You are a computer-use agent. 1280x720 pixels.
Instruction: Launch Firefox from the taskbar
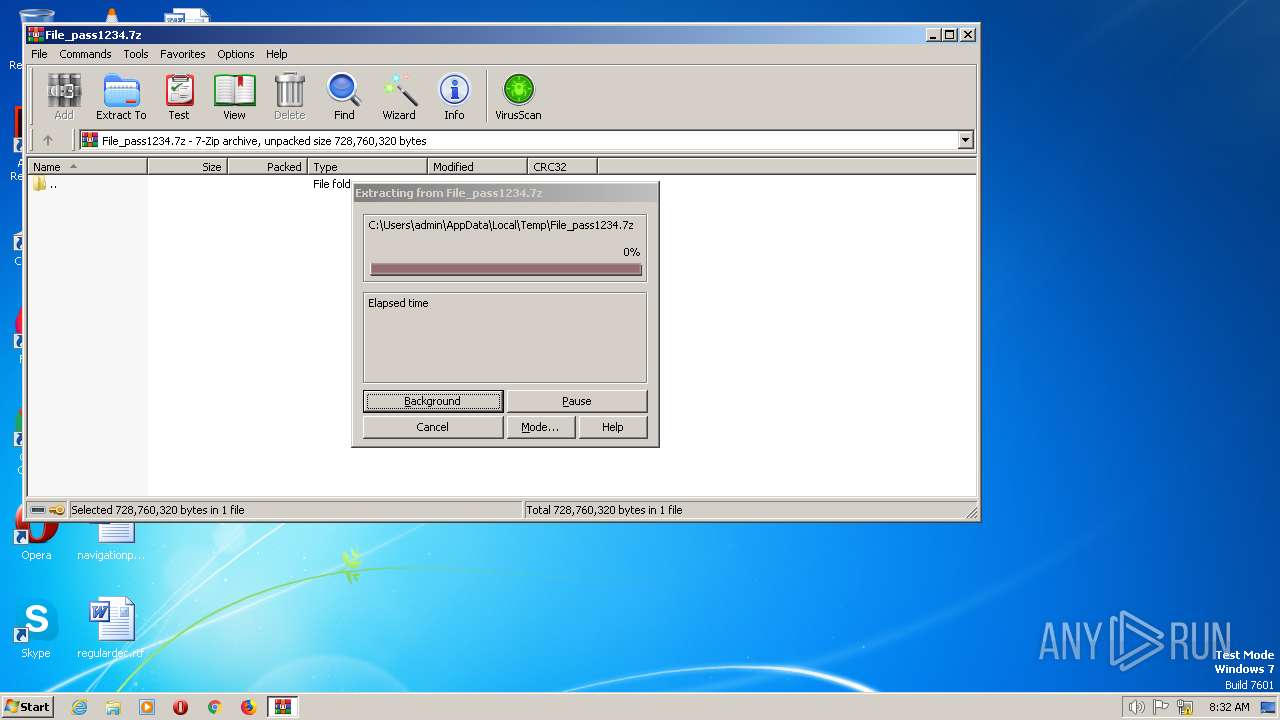pyautogui.click(x=248, y=707)
